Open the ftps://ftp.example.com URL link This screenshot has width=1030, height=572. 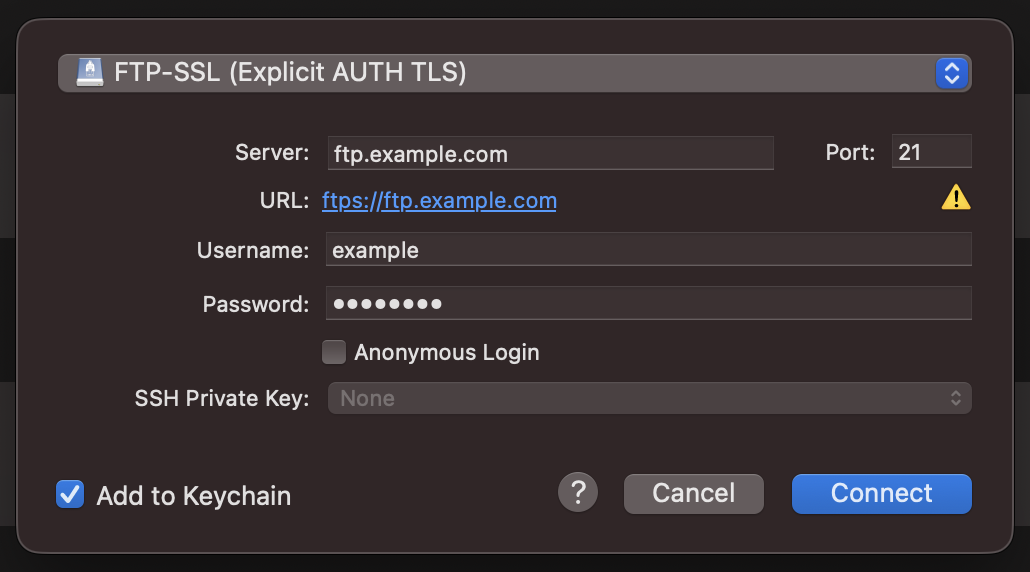point(439,201)
